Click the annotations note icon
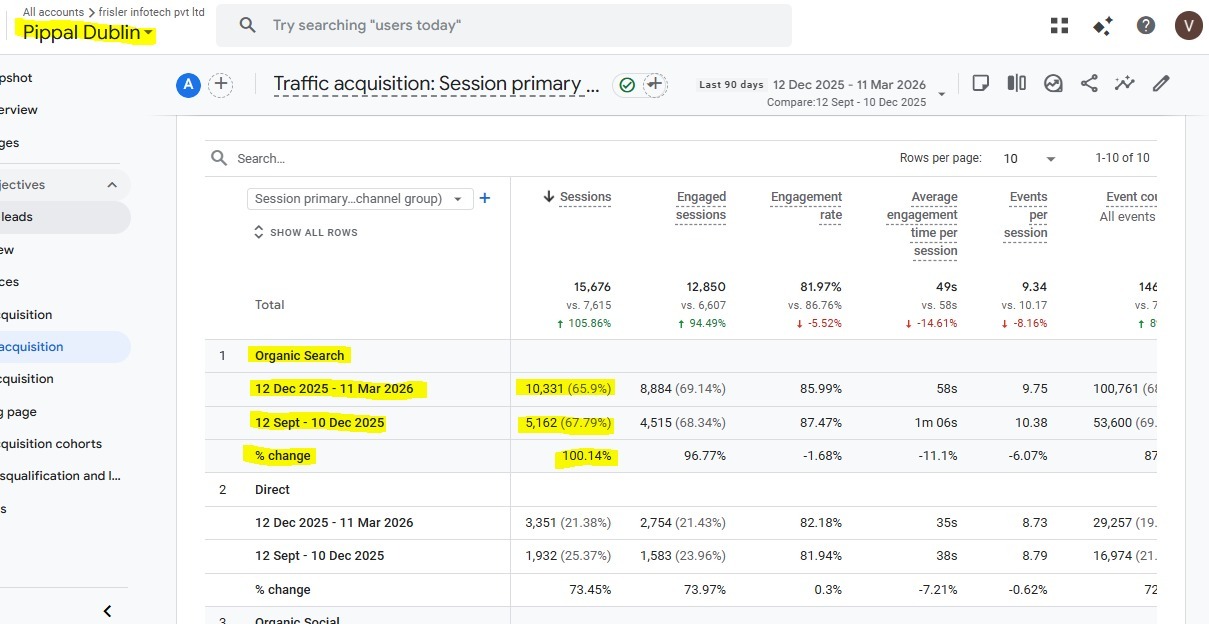 (981, 84)
